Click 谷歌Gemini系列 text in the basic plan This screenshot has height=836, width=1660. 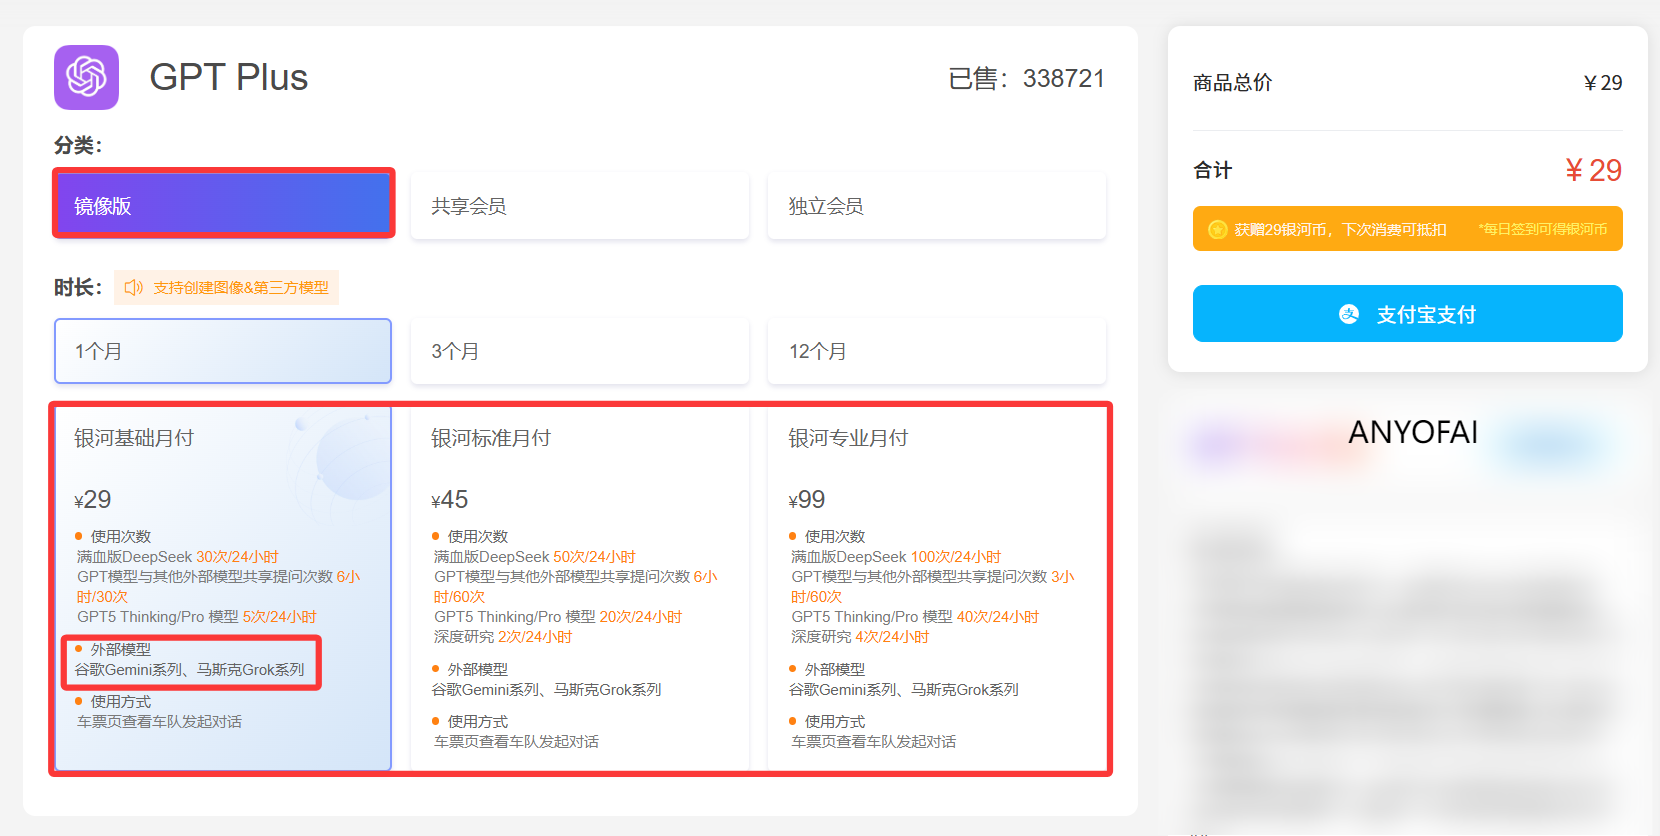coord(129,670)
